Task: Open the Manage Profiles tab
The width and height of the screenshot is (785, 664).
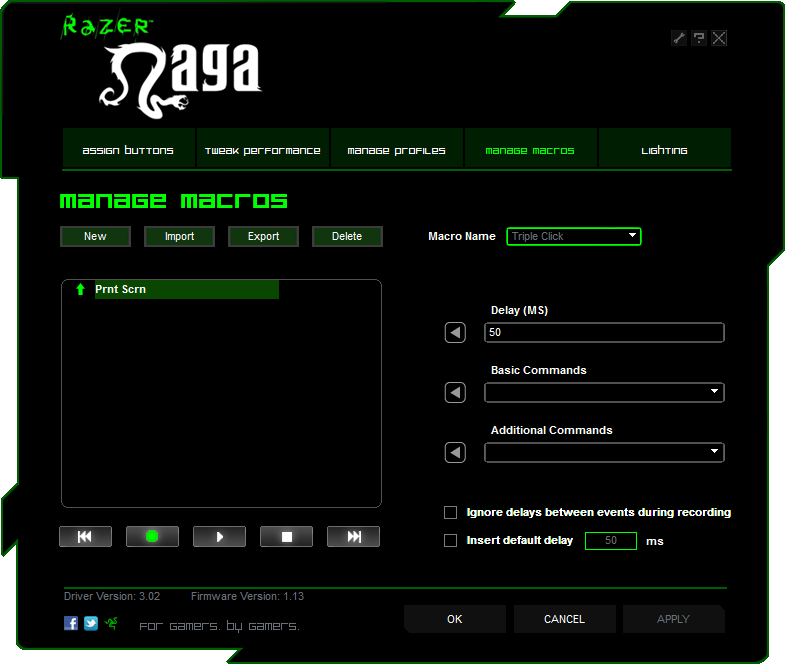Action: [397, 150]
